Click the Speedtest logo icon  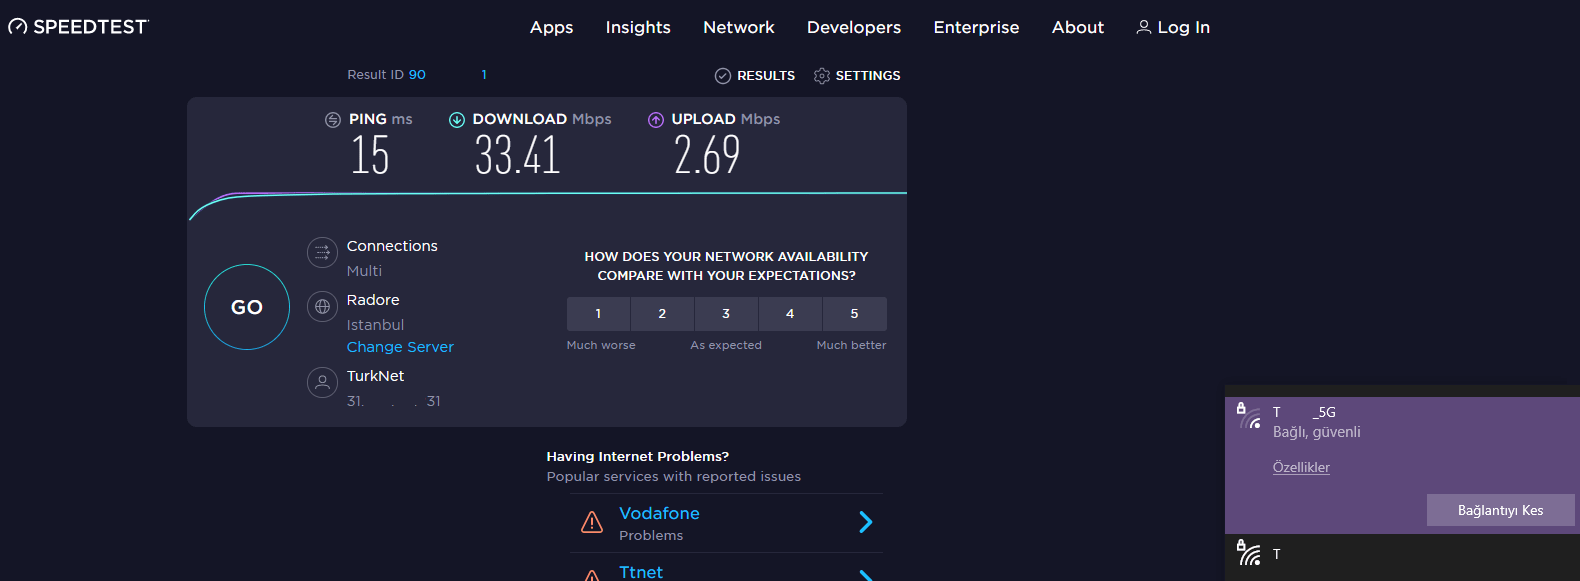click(18, 27)
